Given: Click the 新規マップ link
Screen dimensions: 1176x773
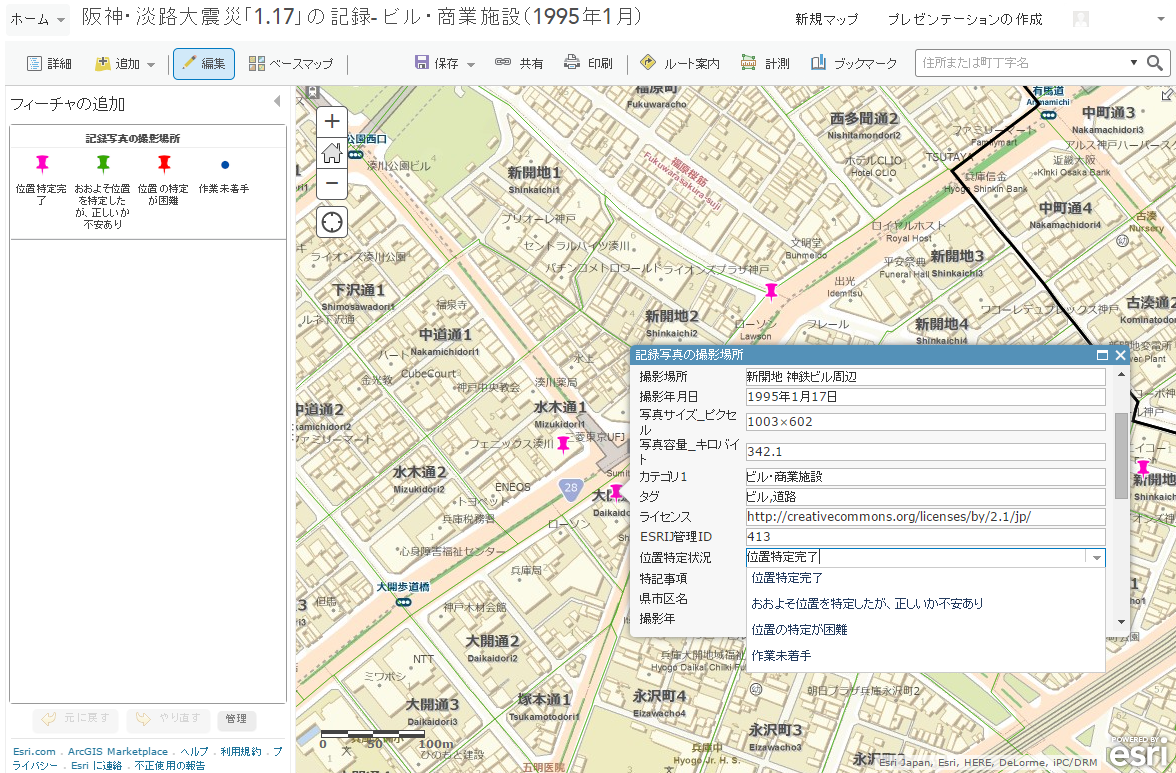Looking at the screenshot, I should click(826, 20).
